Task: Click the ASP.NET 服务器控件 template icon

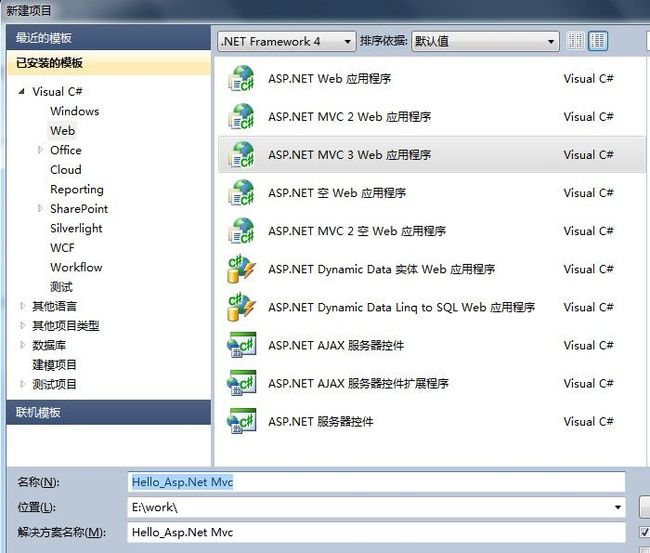Action: 241,421
